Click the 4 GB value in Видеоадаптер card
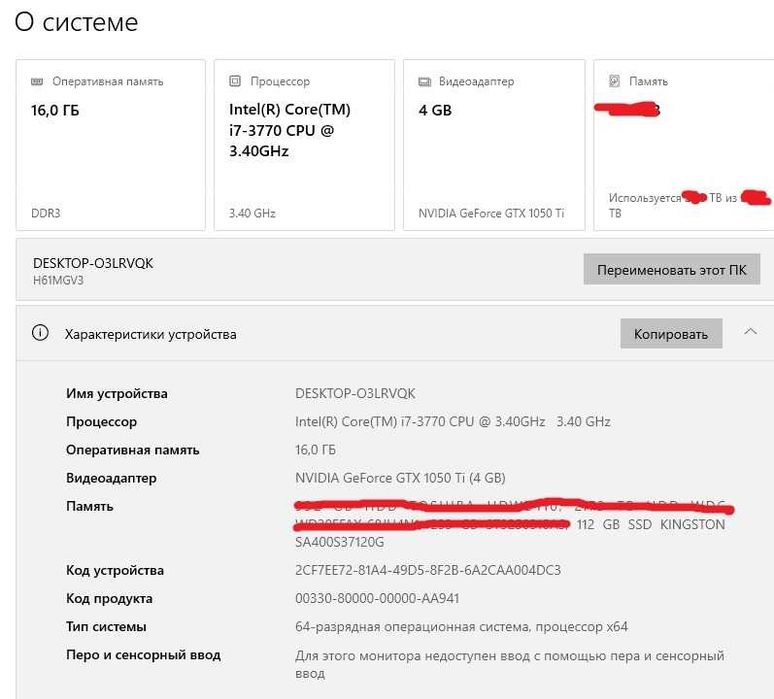The image size is (774, 699). tap(435, 110)
